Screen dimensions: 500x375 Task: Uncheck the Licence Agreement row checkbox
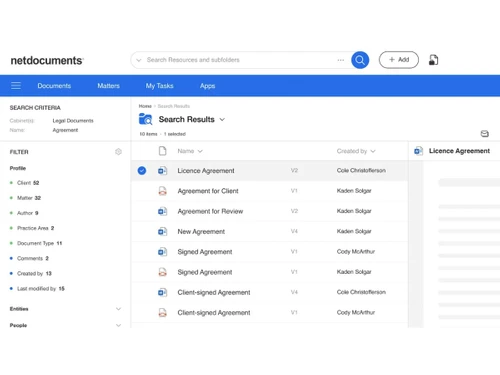pyautogui.click(x=142, y=171)
